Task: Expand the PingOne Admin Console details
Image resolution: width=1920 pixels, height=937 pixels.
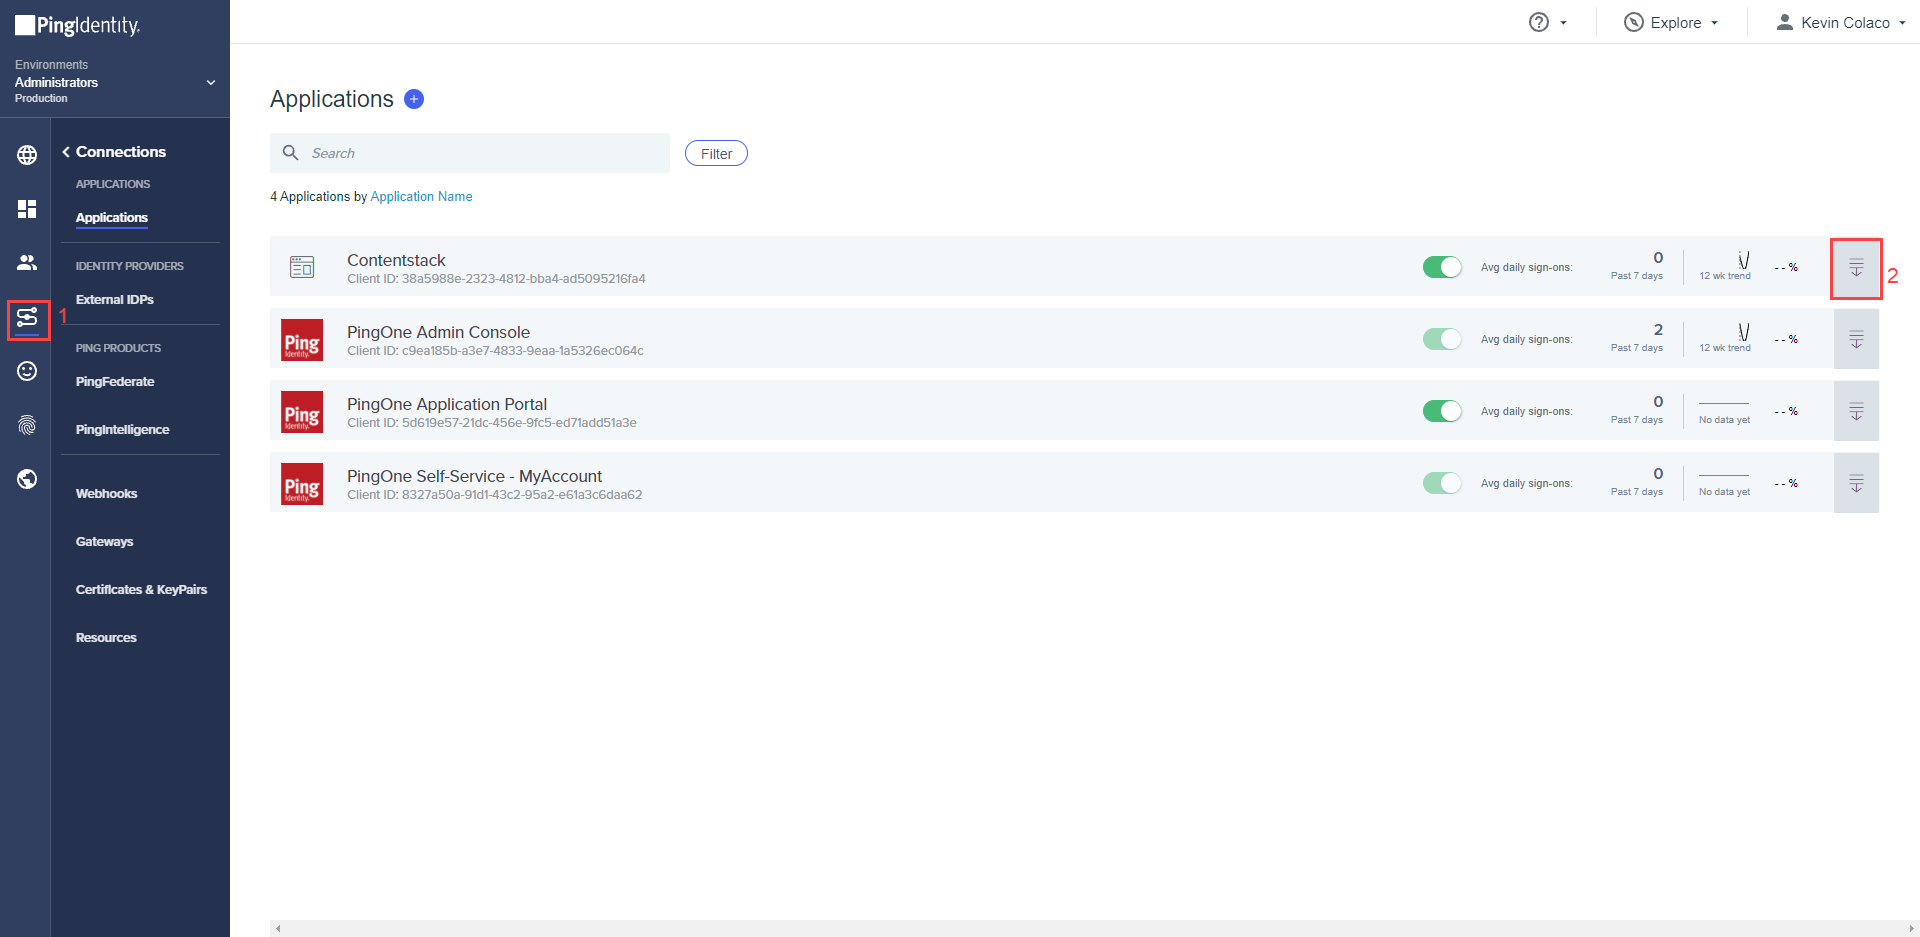Action: tap(1856, 339)
